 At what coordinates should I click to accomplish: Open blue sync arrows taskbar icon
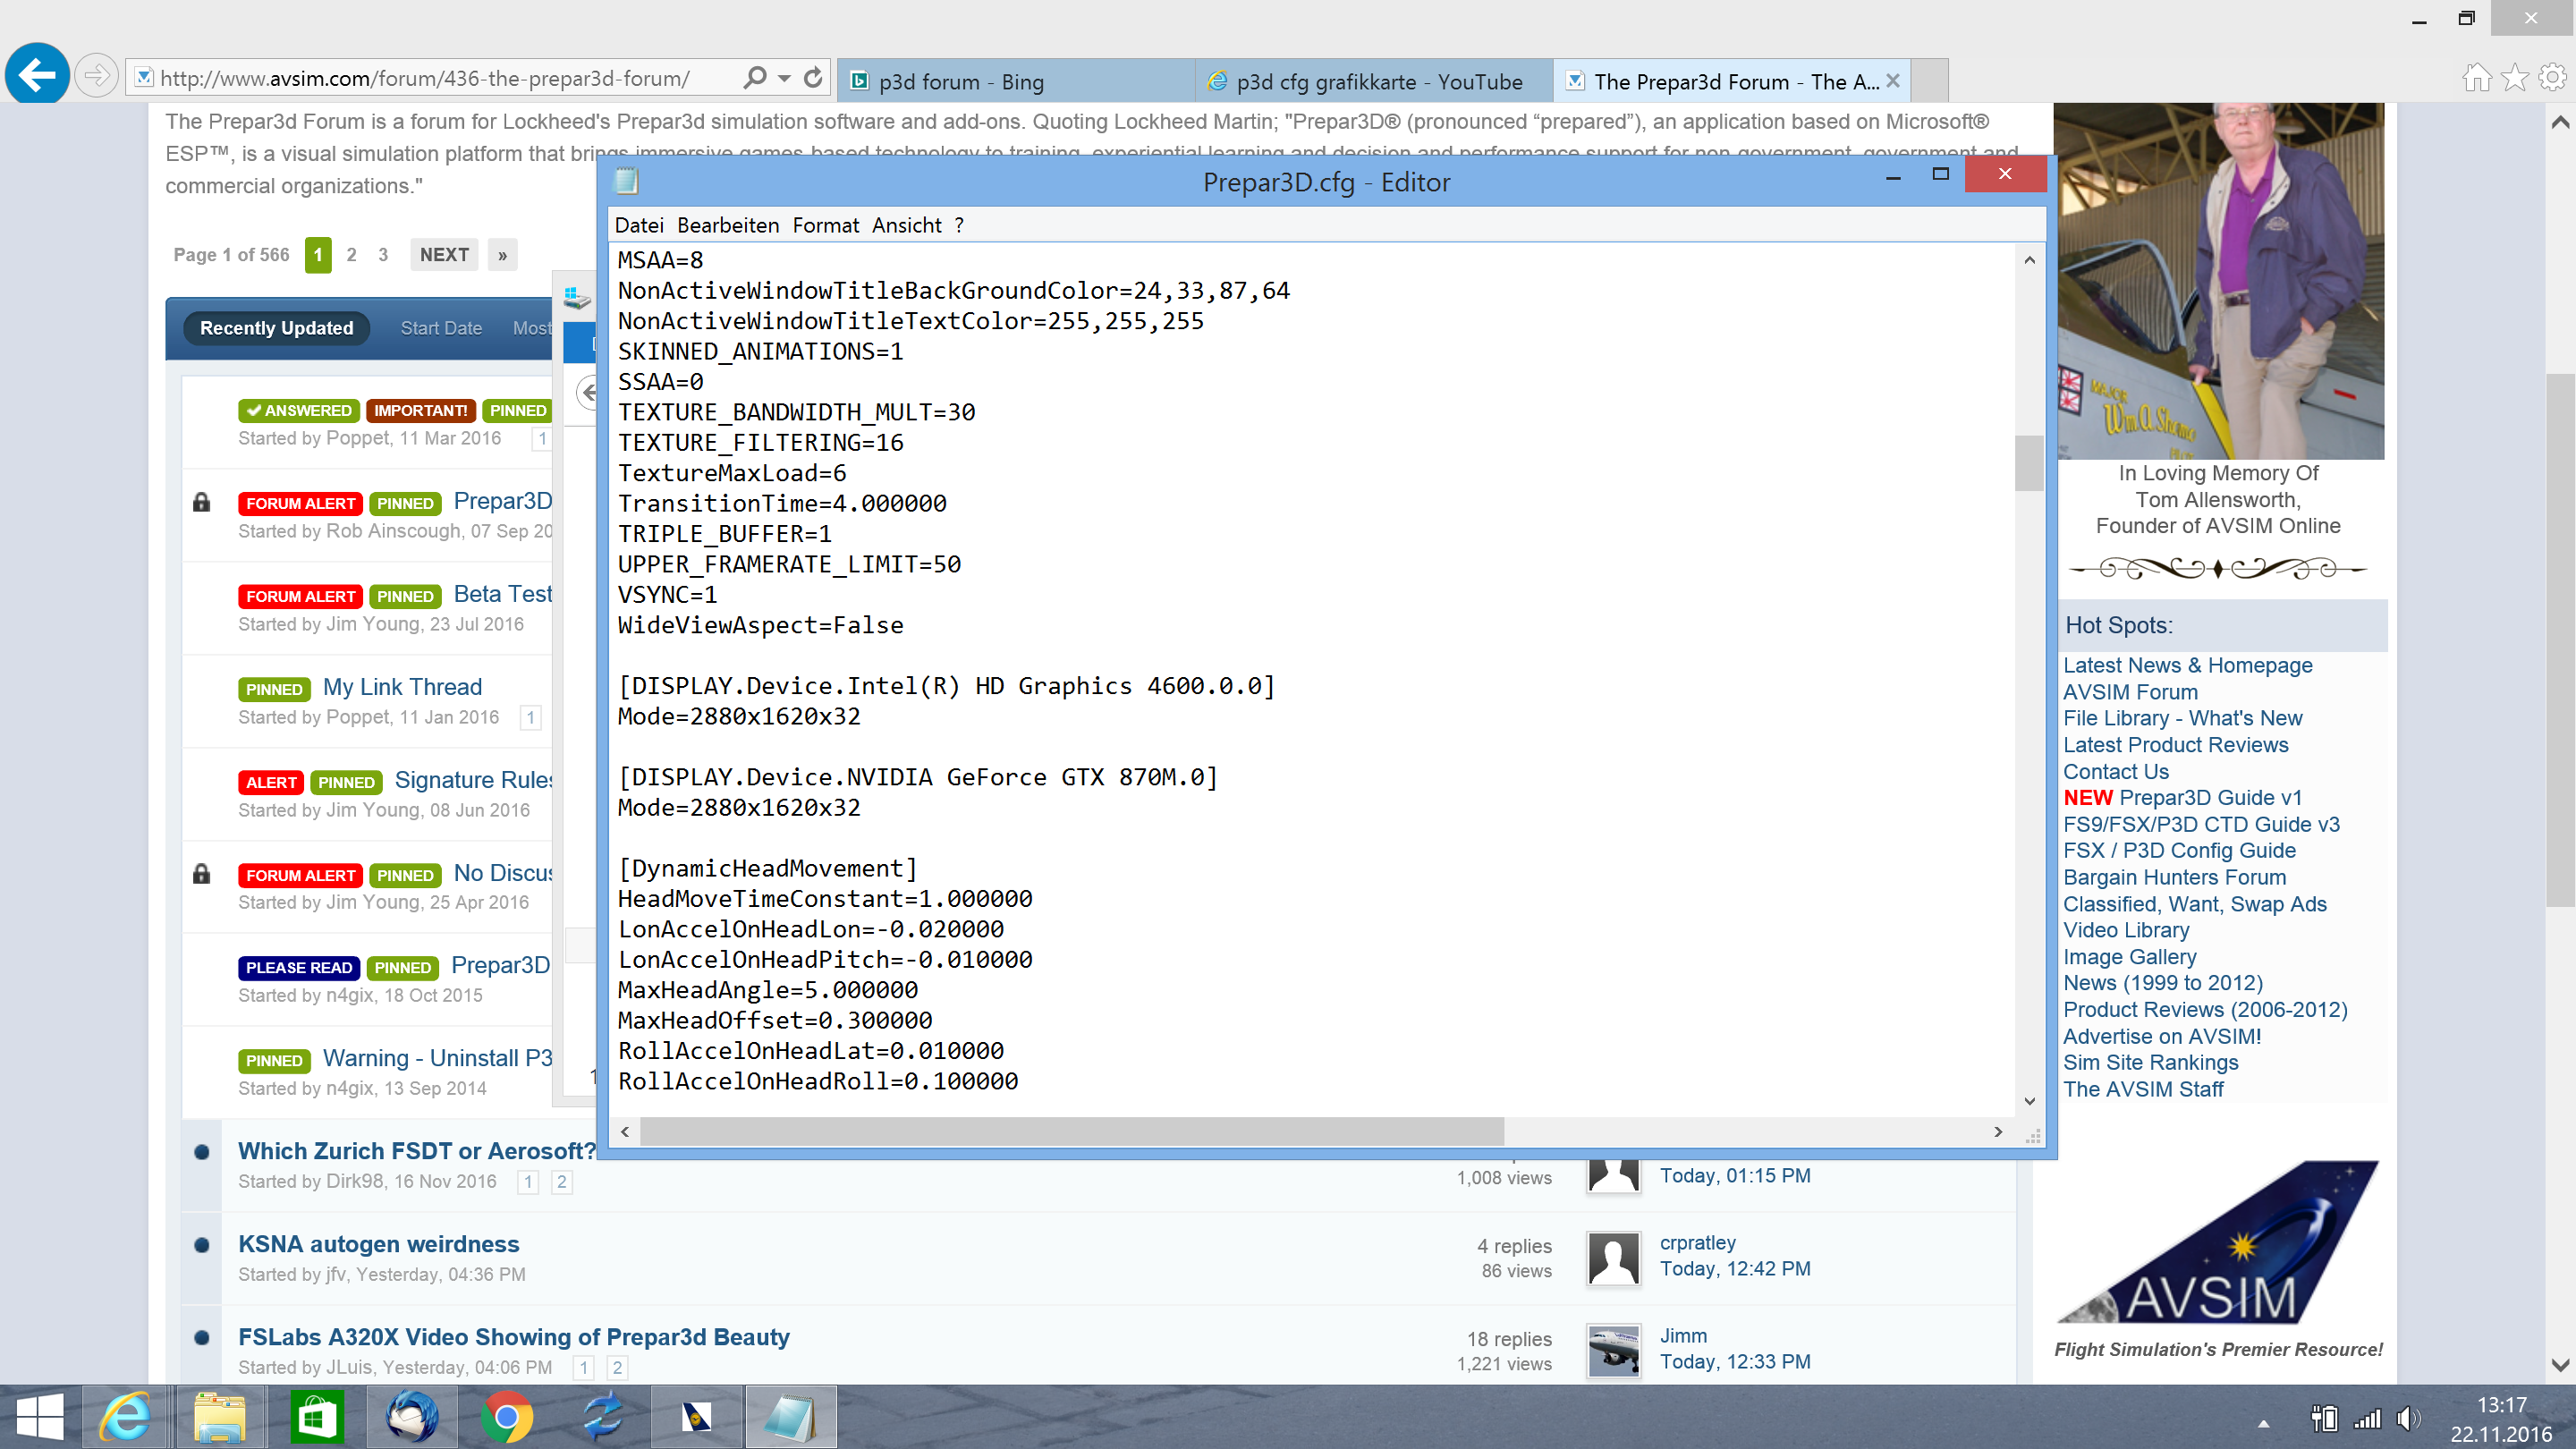(x=601, y=1417)
